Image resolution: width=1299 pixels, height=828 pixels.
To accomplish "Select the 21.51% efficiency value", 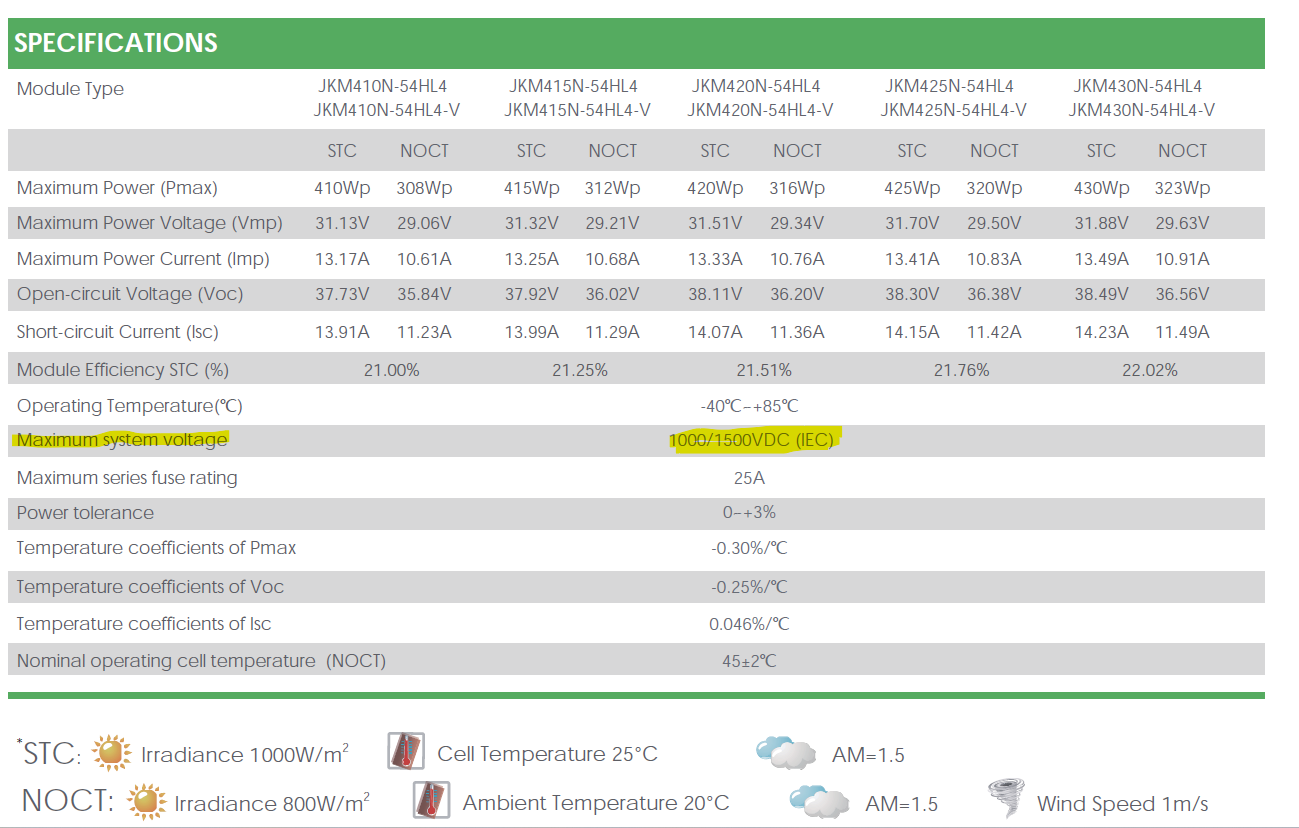I will (x=764, y=370).
